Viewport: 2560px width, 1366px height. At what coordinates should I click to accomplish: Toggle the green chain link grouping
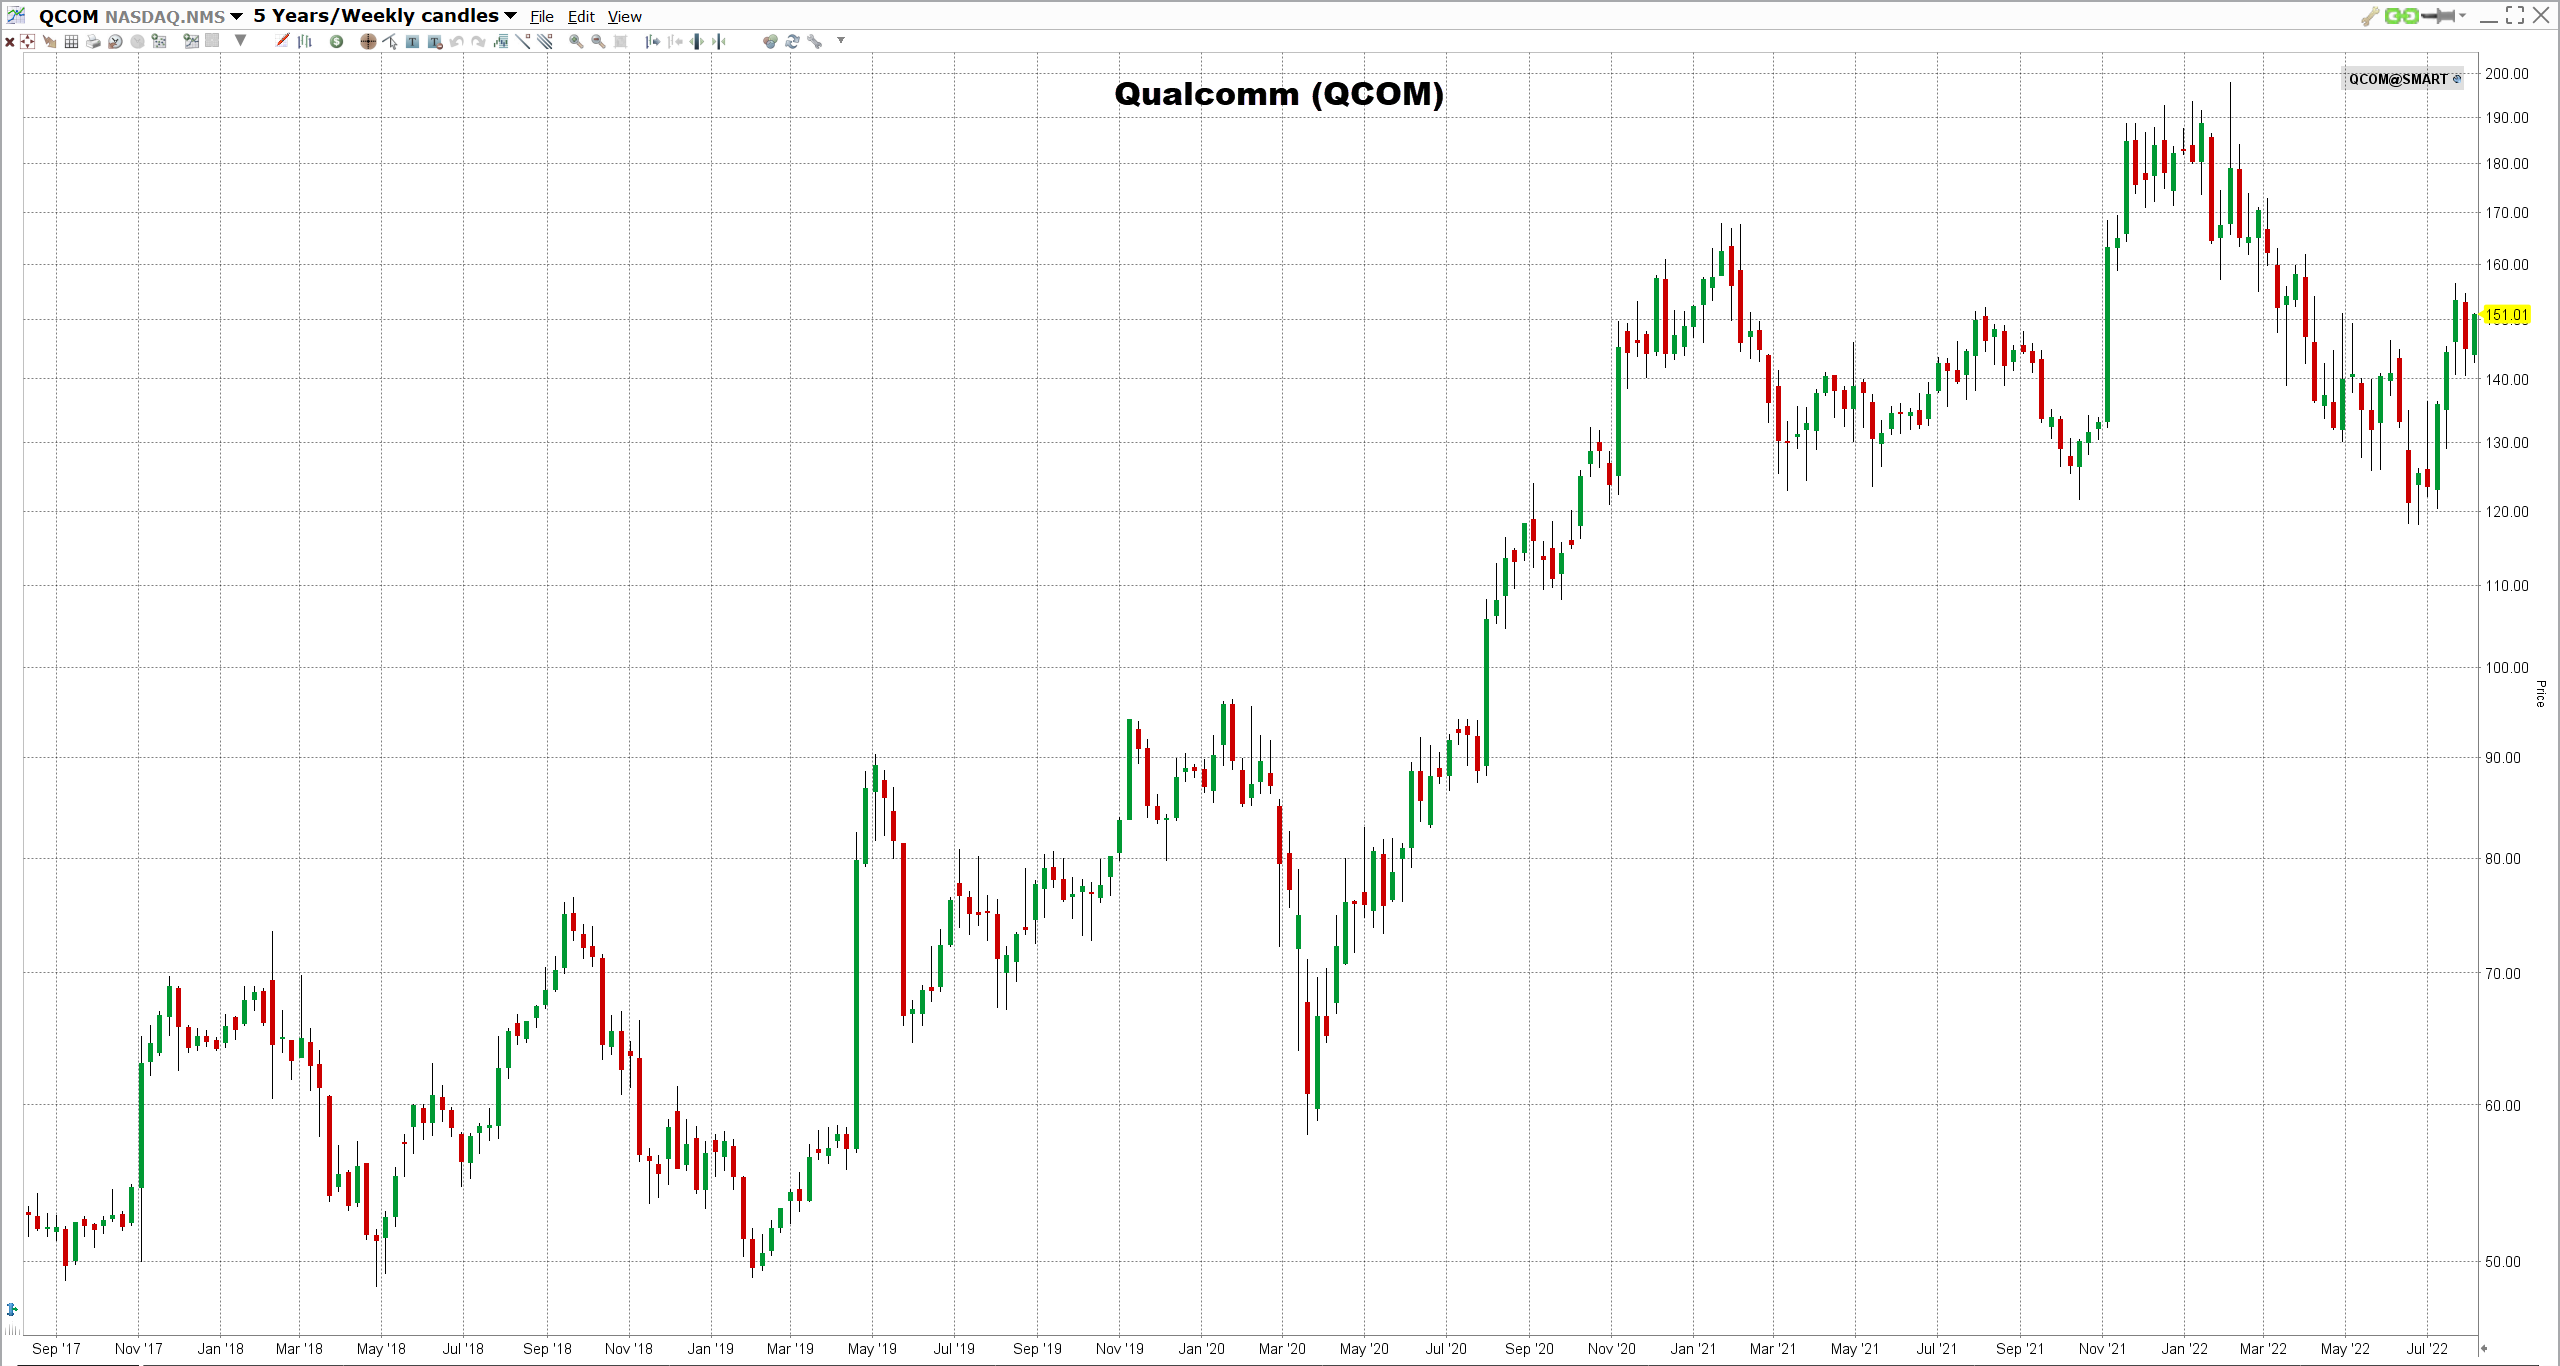click(2401, 16)
